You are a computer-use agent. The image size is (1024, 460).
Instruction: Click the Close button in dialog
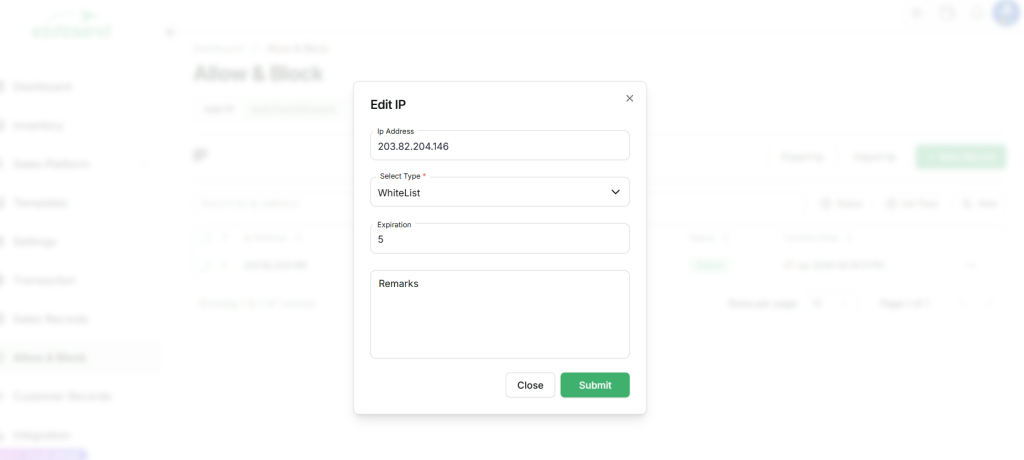pyautogui.click(x=530, y=385)
